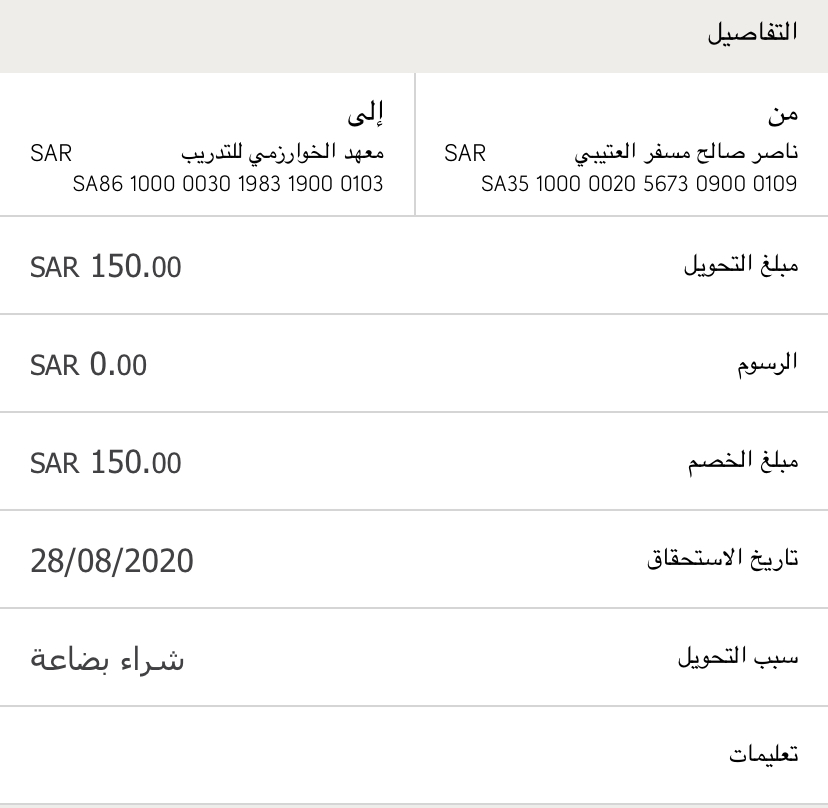Image resolution: width=828 pixels, height=808 pixels.
Task: Select the SAR 0.00 fees value
Action: pyautogui.click(x=88, y=365)
